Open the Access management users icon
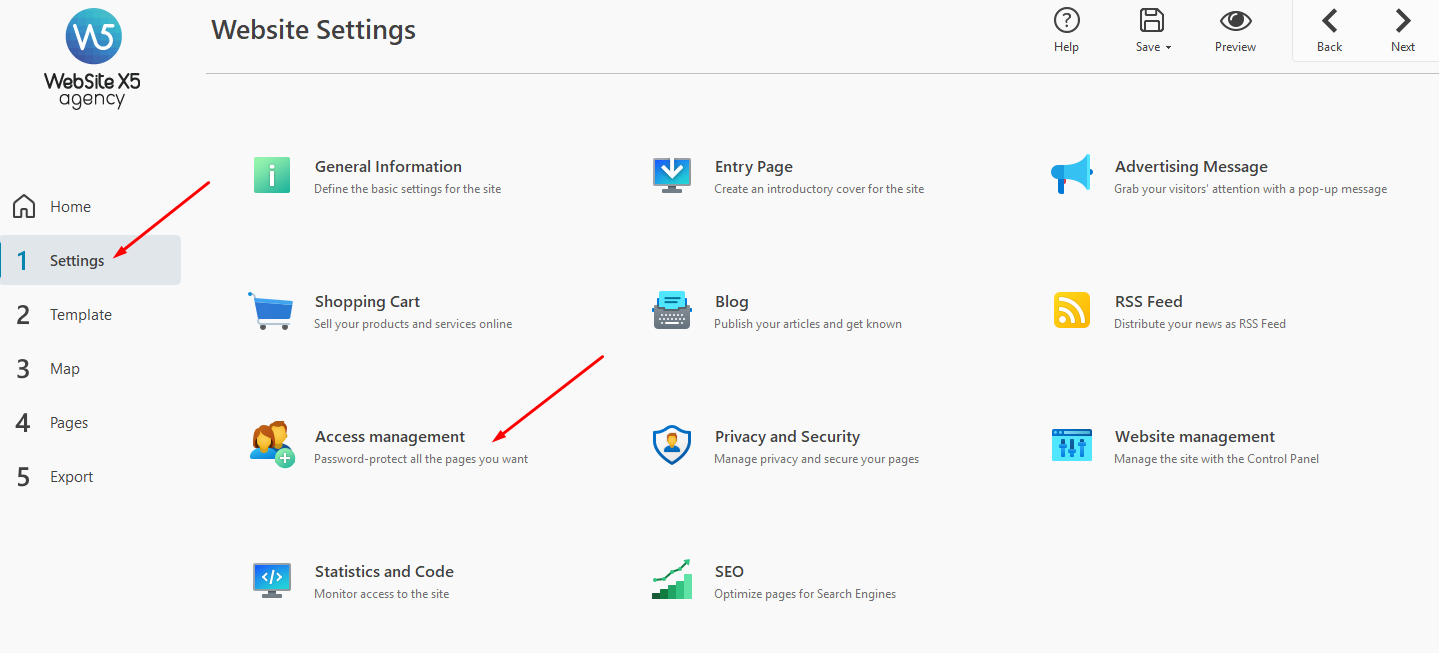The height and width of the screenshot is (653, 1439). click(271, 445)
